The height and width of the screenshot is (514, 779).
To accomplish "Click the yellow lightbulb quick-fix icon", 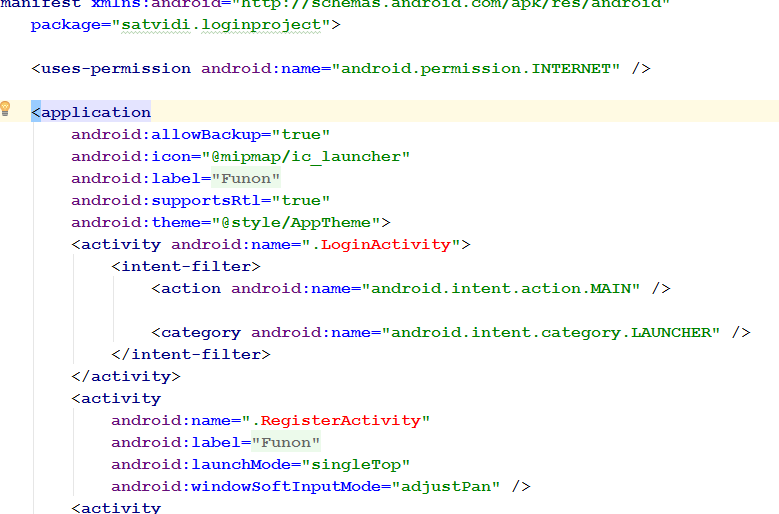I will [x=6, y=109].
